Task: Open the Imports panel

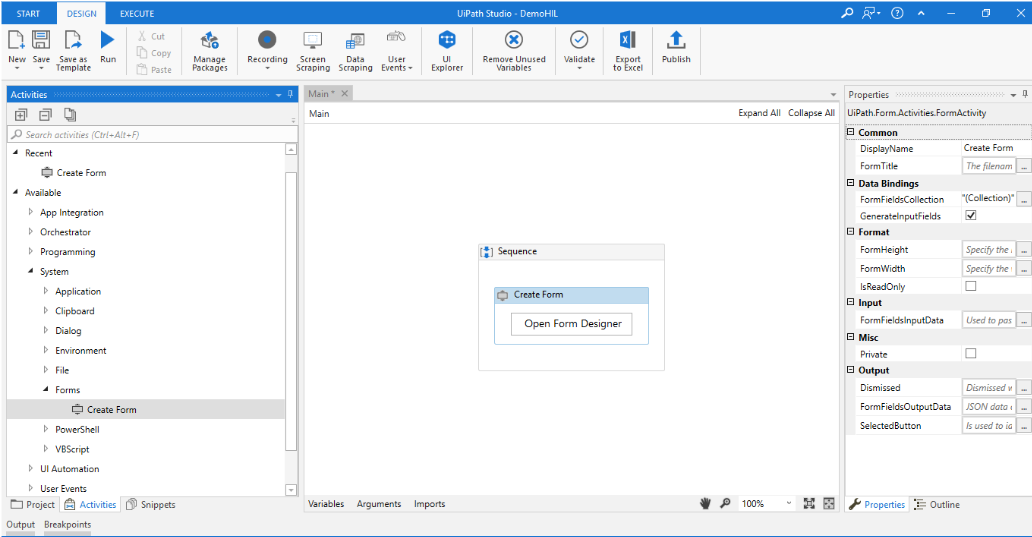Action: tap(429, 503)
